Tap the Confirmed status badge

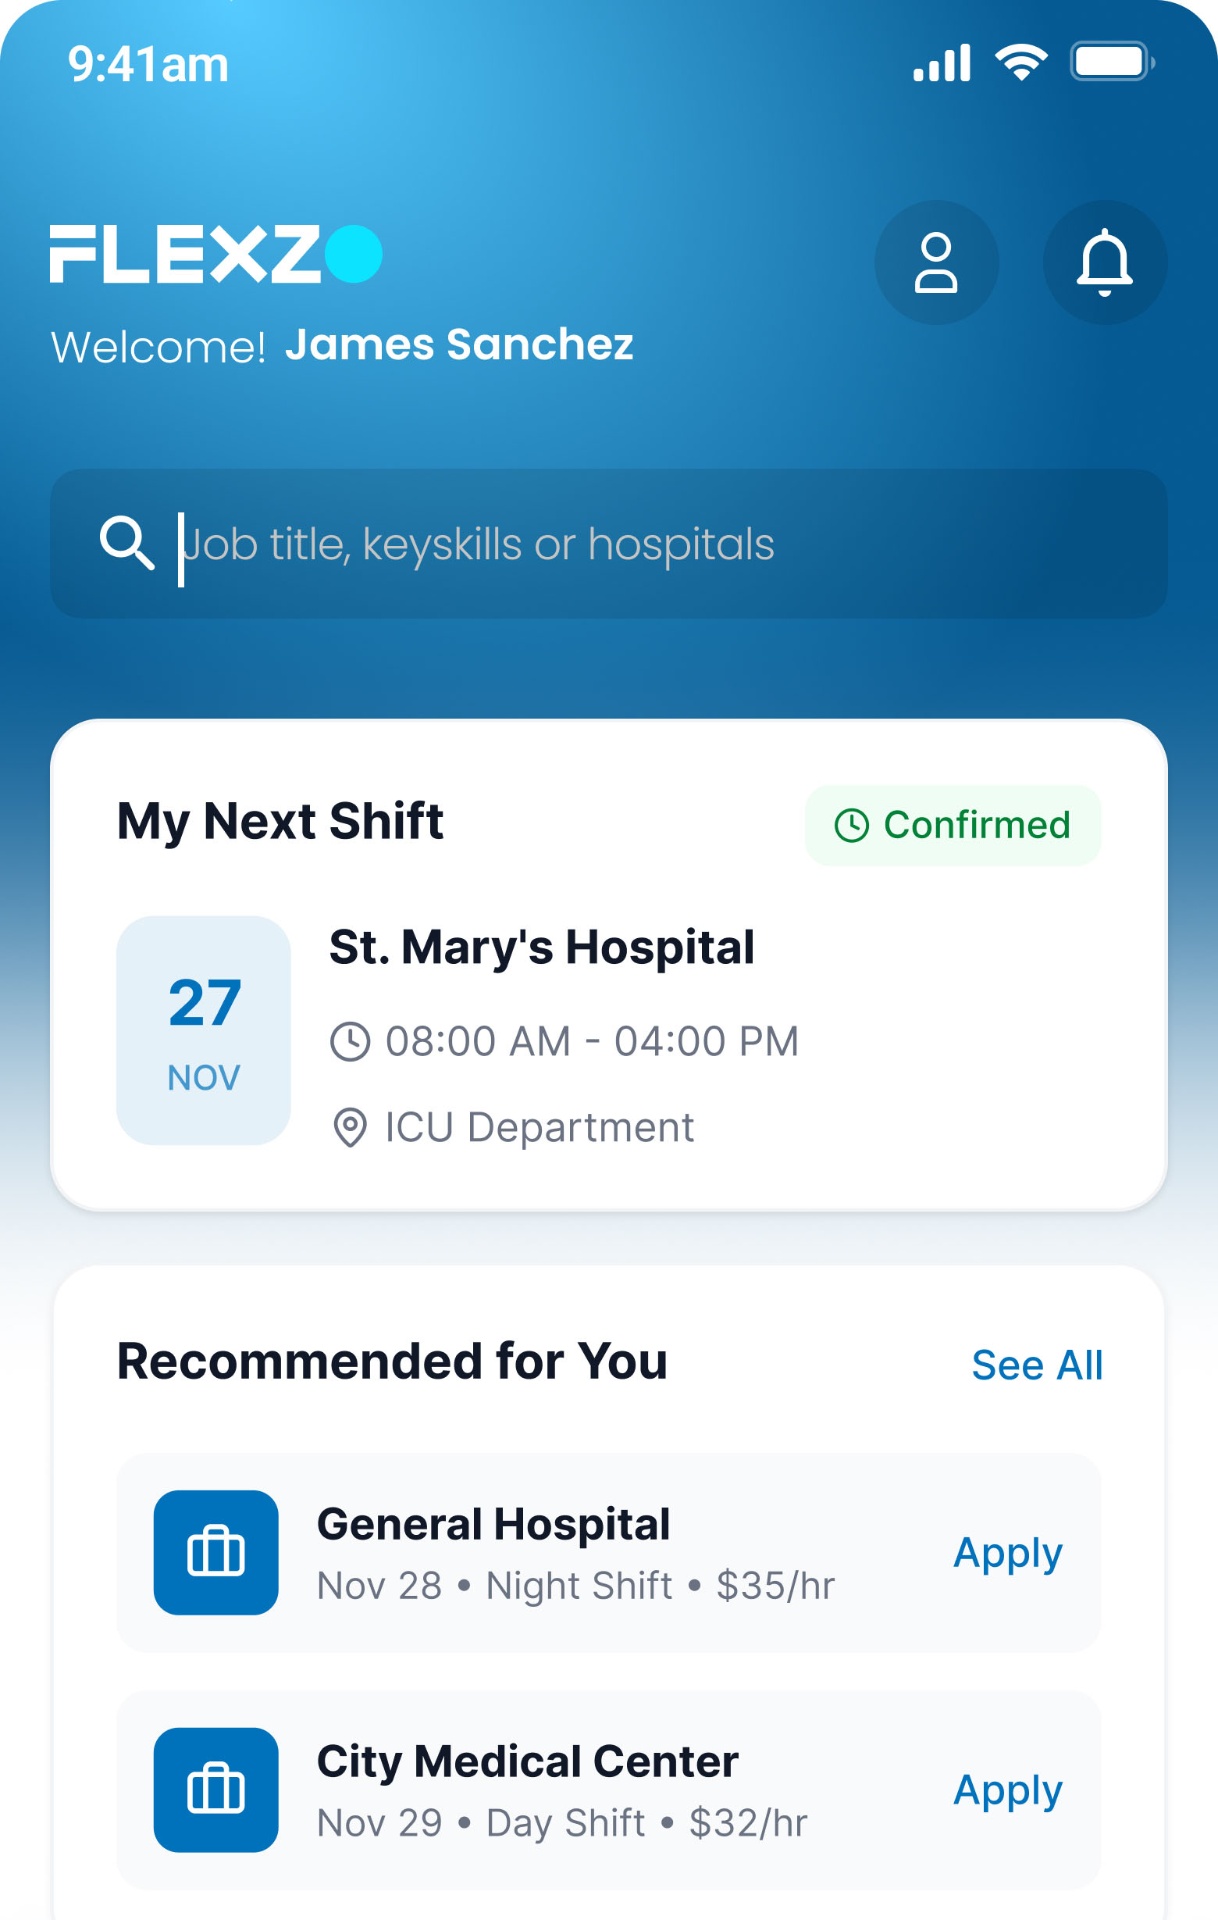[953, 825]
